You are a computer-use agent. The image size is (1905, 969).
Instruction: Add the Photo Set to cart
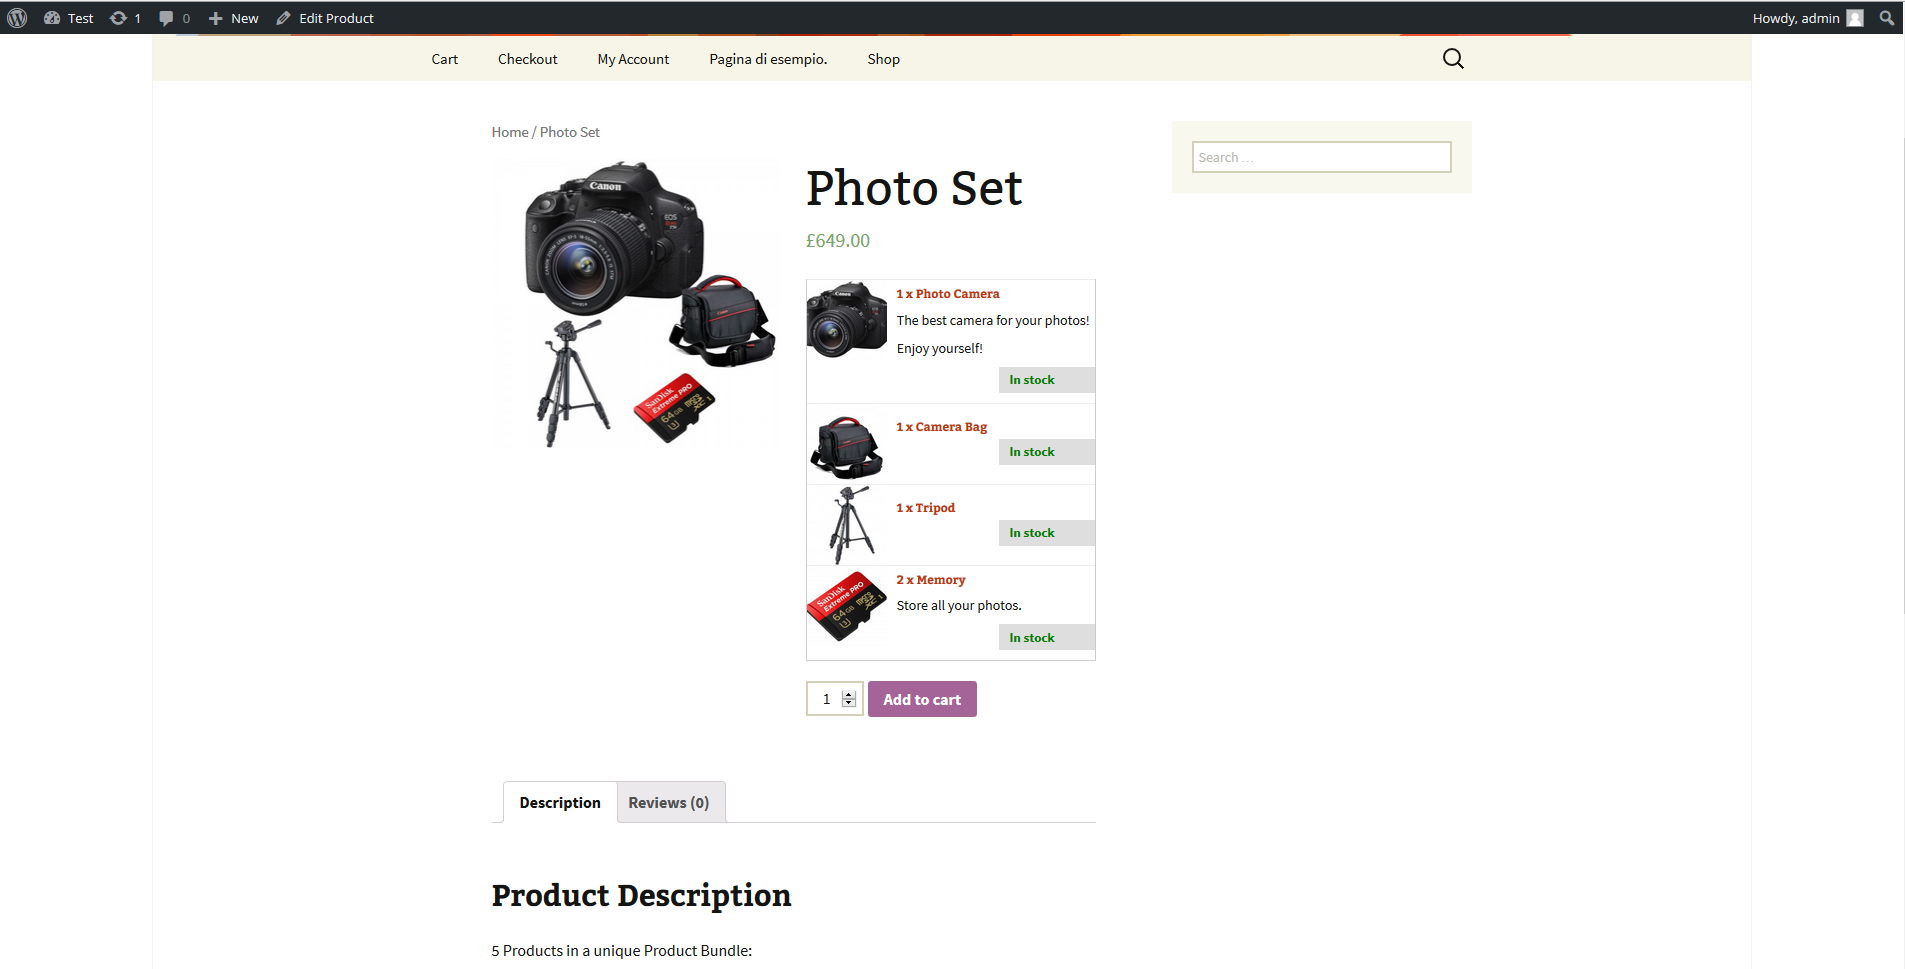922,699
